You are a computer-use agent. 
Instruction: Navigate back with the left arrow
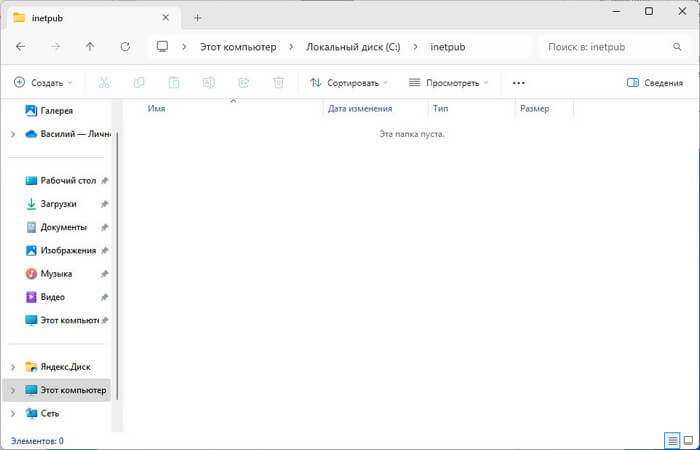[21, 46]
